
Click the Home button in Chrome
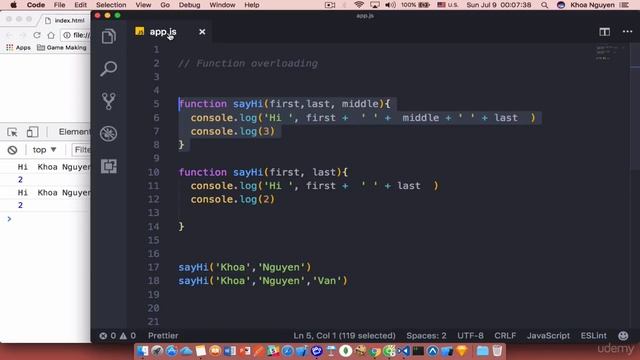coord(51,35)
